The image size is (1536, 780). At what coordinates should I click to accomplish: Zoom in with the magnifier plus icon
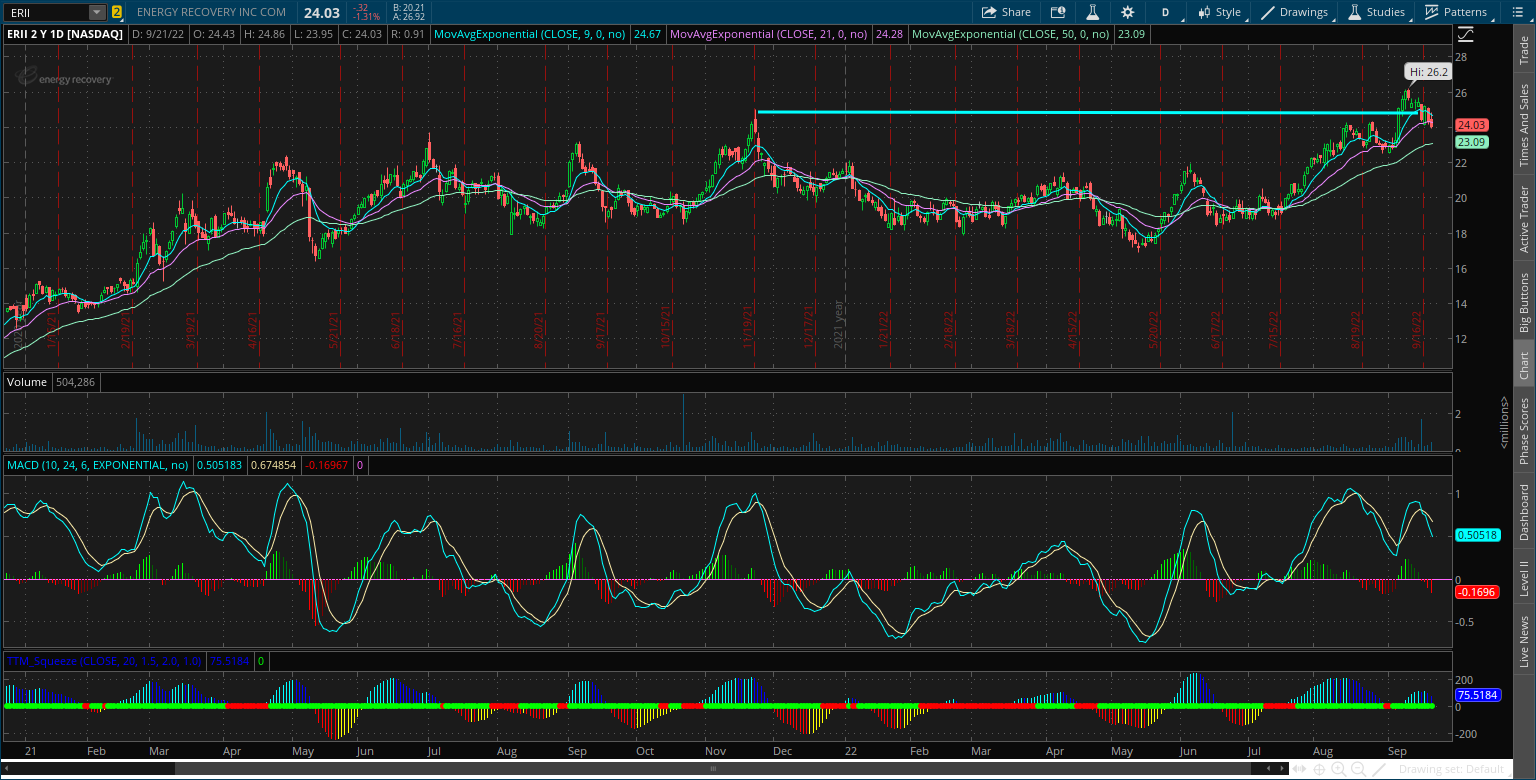[1339, 769]
